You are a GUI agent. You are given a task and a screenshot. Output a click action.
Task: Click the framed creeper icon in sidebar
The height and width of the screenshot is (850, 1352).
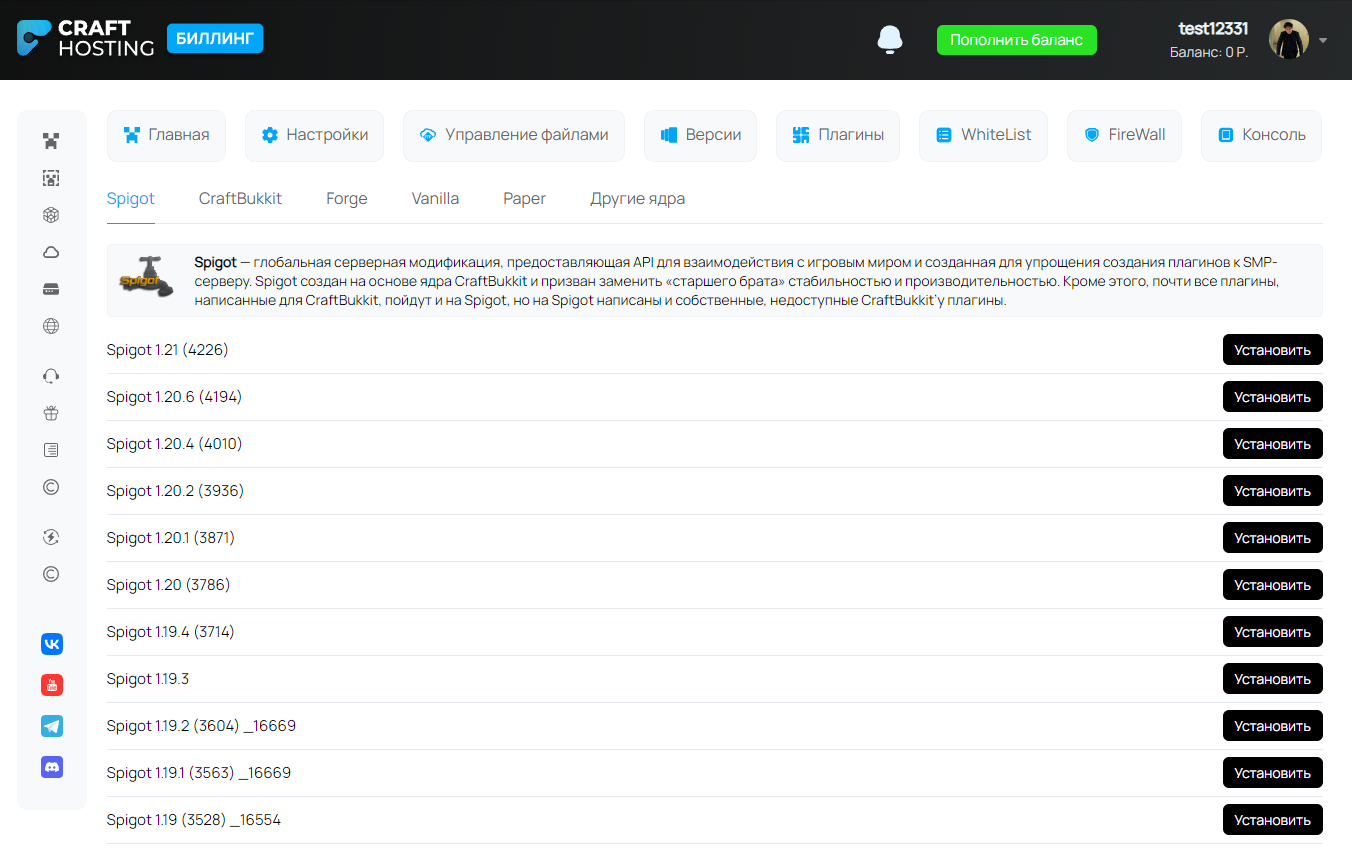(51, 178)
